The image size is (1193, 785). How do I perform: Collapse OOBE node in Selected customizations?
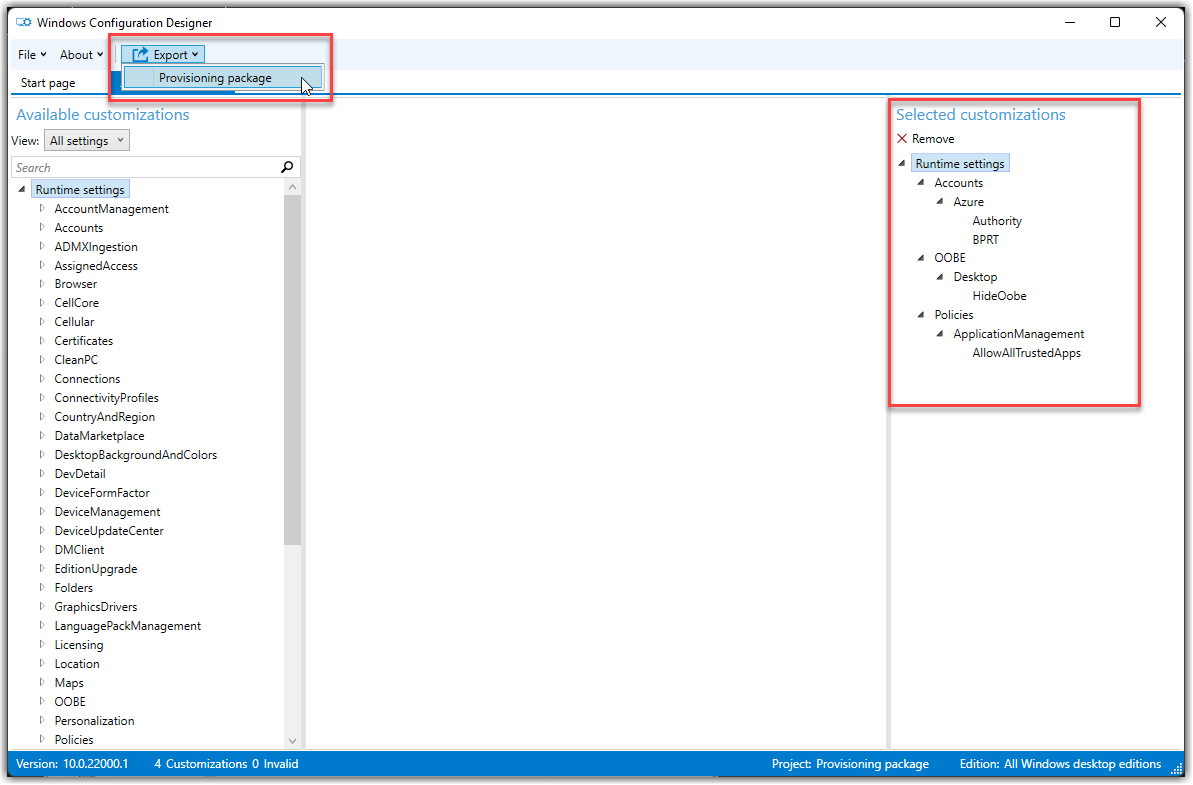click(921, 258)
